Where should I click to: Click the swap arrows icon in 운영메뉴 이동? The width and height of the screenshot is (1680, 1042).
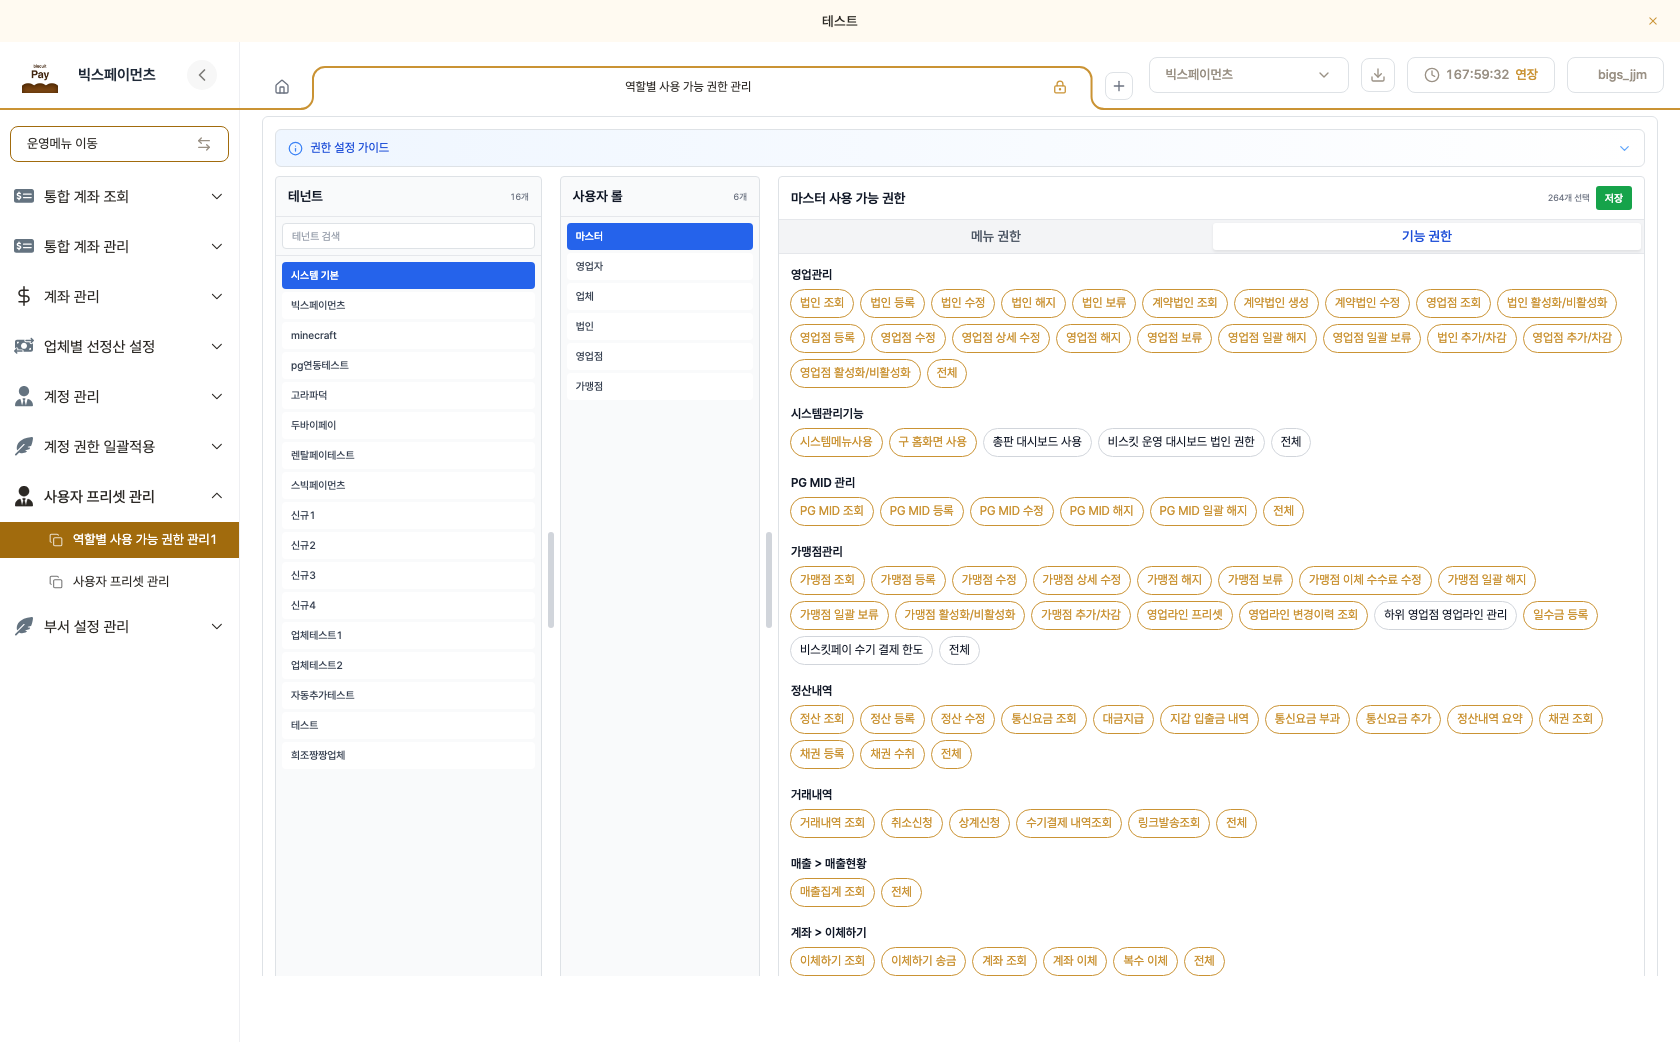[204, 144]
